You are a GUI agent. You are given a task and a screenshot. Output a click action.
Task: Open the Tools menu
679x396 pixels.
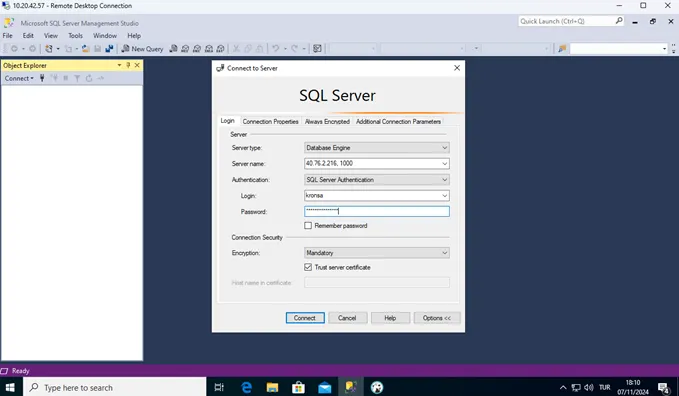pos(75,36)
